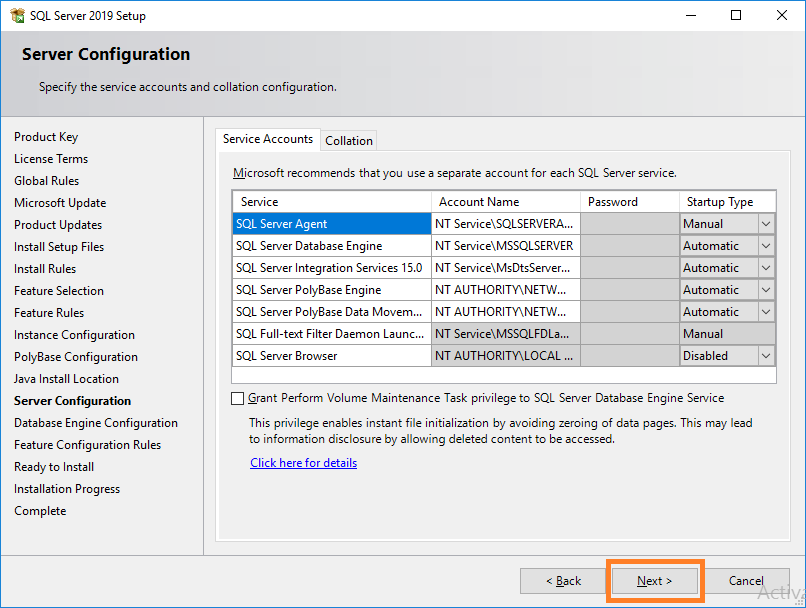The image size is (806, 608).
Task: Click the Product Updates step in sidebar
Action: coord(58,225)
